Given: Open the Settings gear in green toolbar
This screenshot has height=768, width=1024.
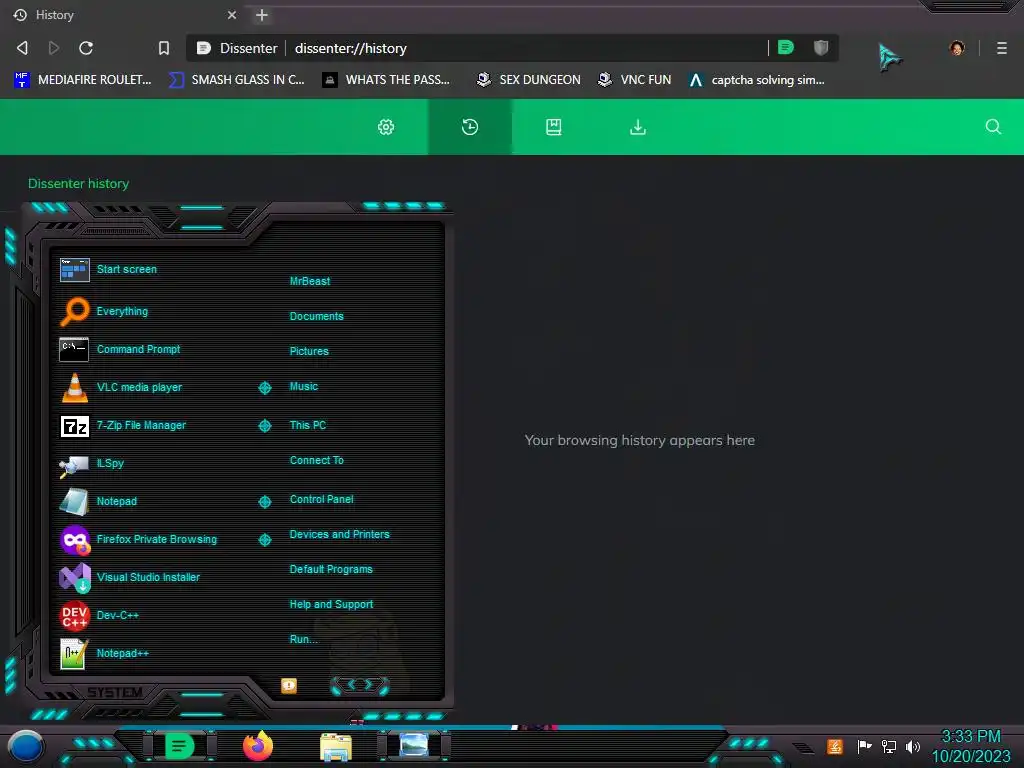Looking at the screenshot, I should (386, 127).
